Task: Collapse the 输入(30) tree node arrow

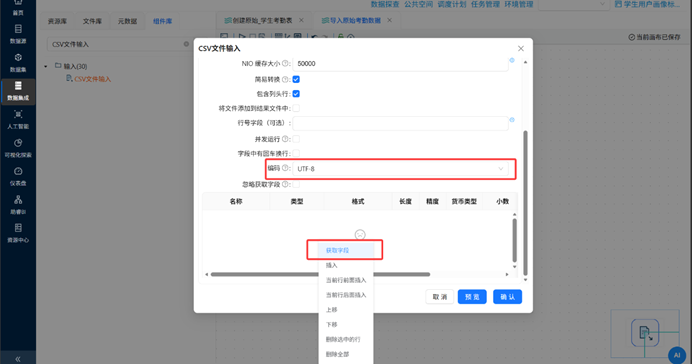Action: click(45, 66)
